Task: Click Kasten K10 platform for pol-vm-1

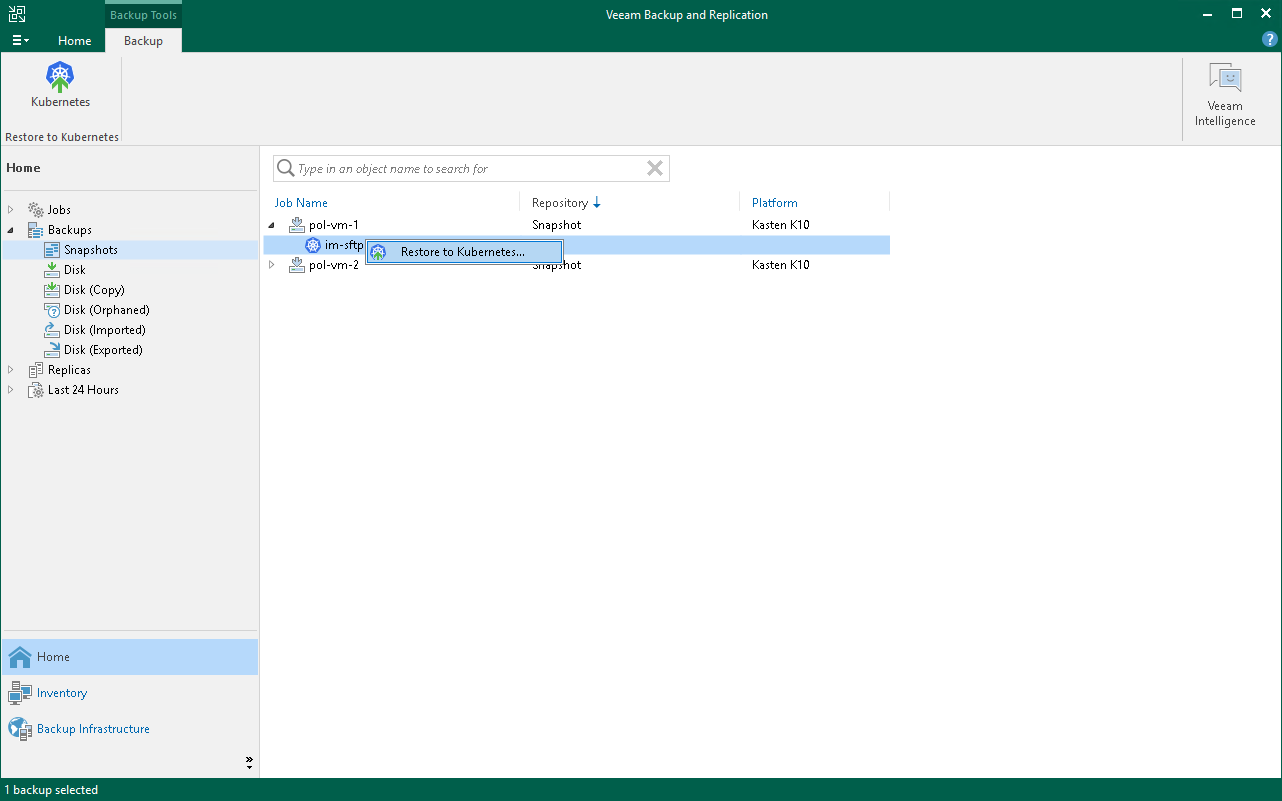Action: coord(781,225)
